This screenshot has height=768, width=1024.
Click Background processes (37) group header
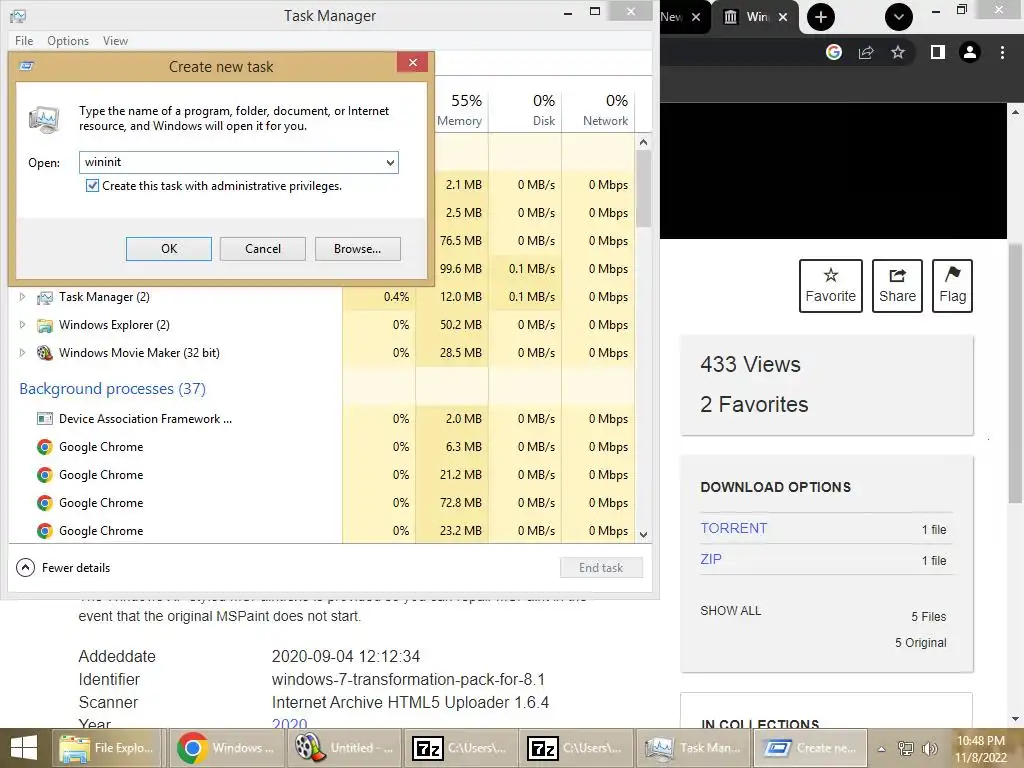[x=112, y=389]
